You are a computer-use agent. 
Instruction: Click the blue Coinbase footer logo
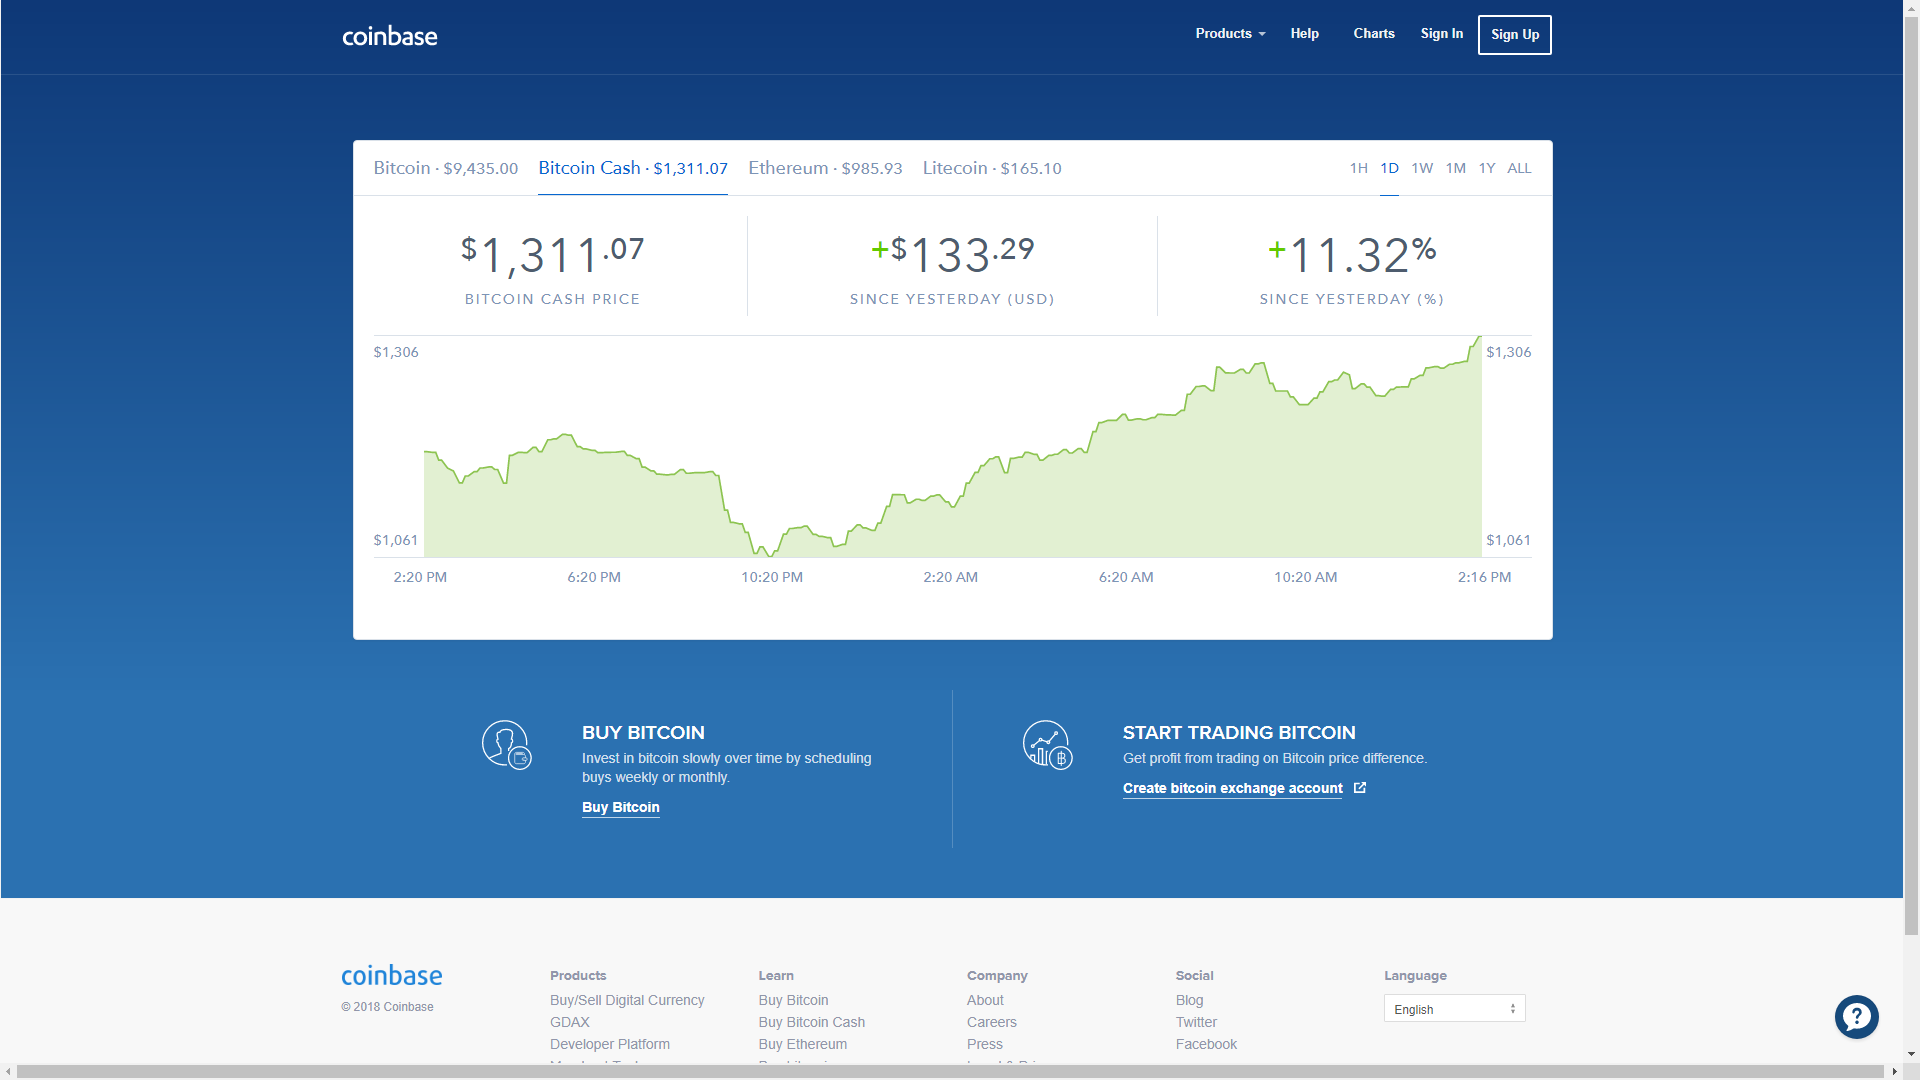392,975
